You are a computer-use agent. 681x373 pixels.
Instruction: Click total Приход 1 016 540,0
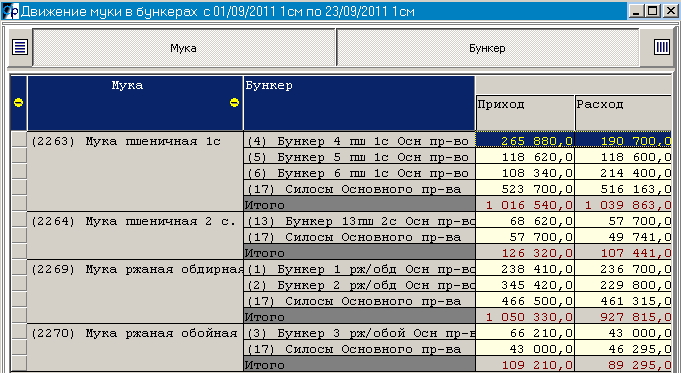[x=525, y=204]
